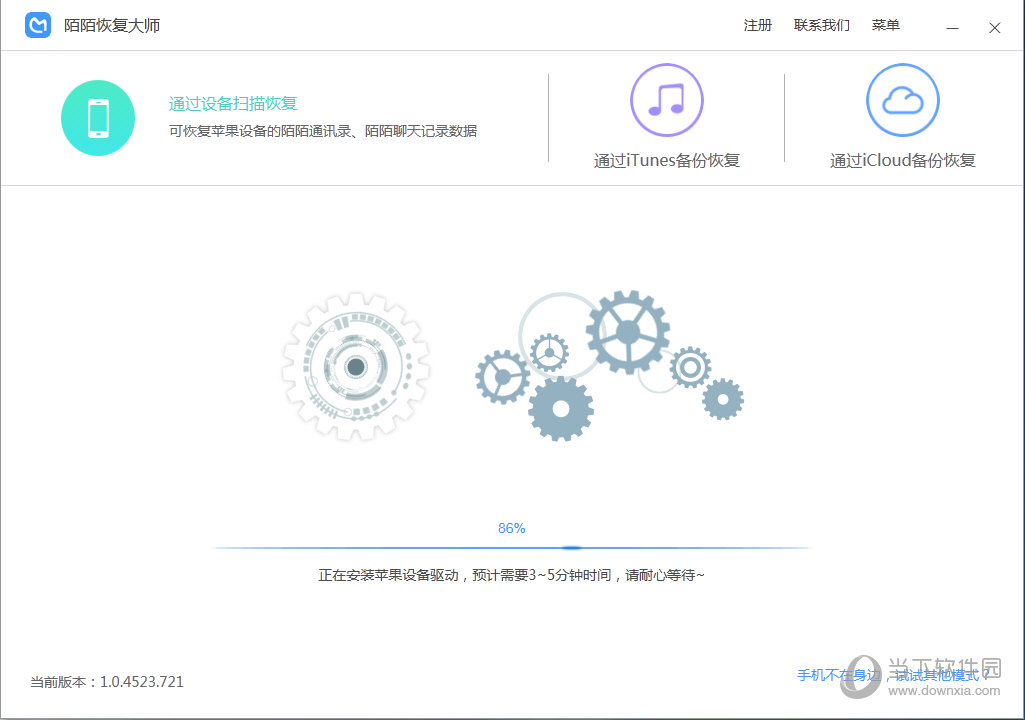Minimize the recovery window

tap(952, 27)
